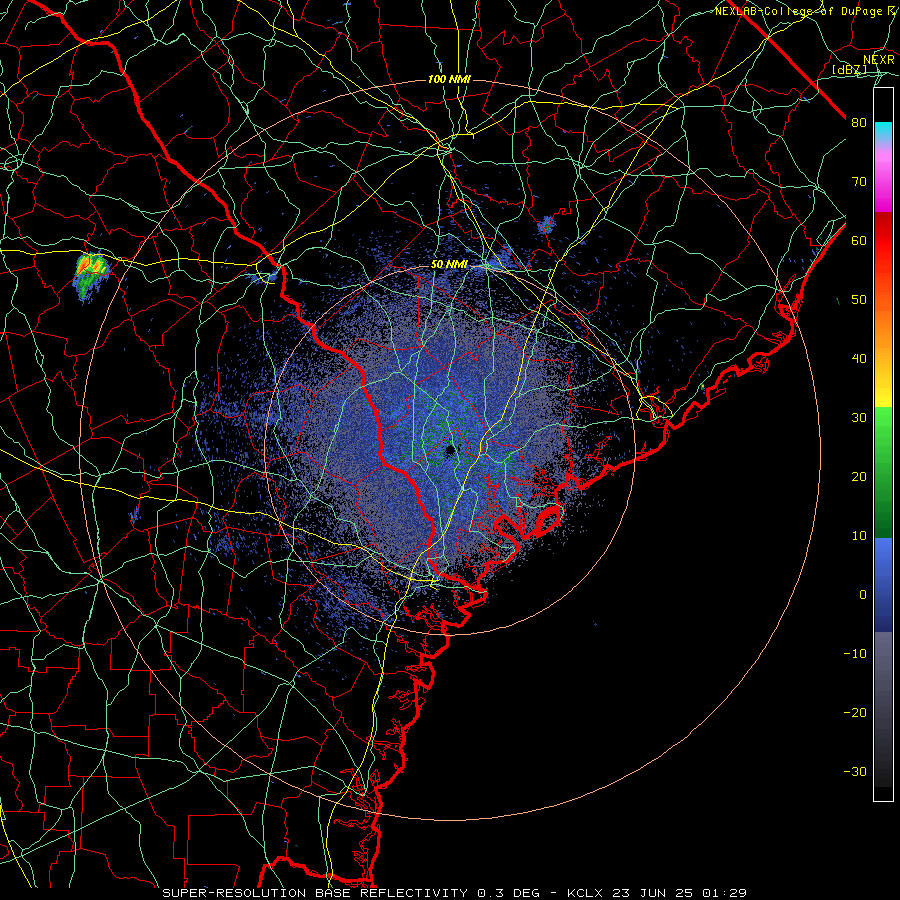
Task: Click the -10 value on dBZ scale
Action: [855, 653]
